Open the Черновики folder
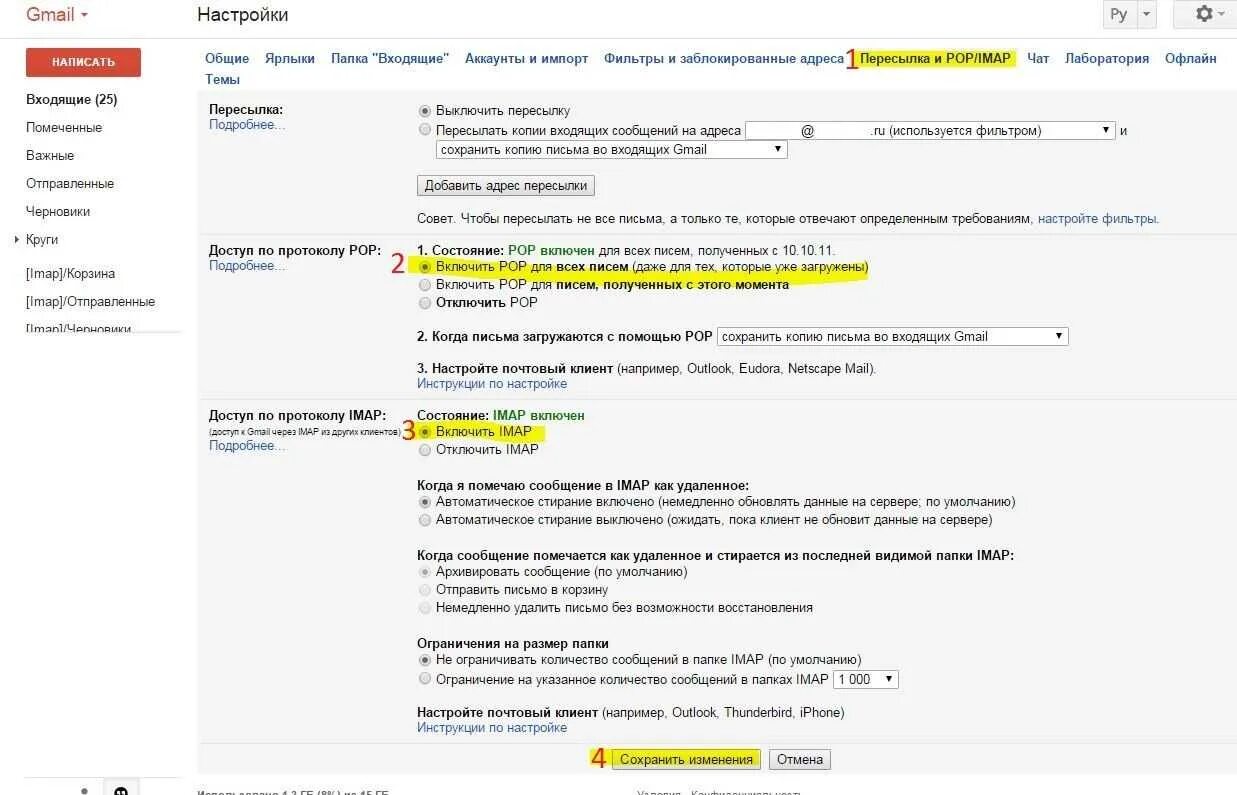 pos(58,212)
